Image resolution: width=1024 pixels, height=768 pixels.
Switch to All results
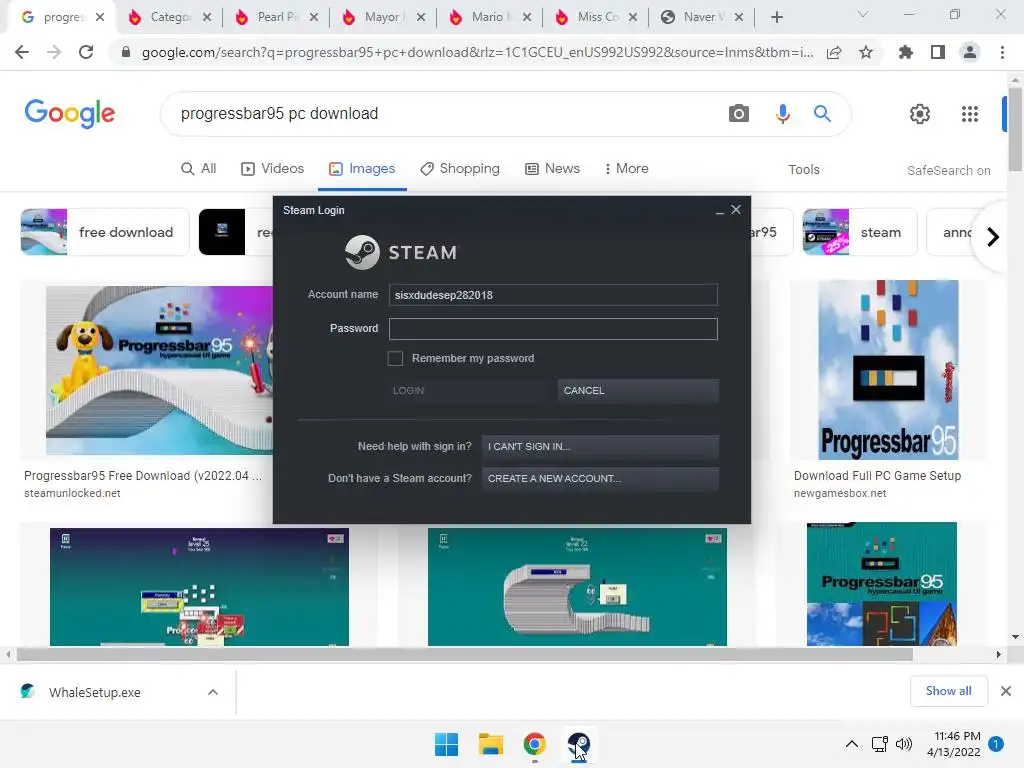[x=199, y=168]
